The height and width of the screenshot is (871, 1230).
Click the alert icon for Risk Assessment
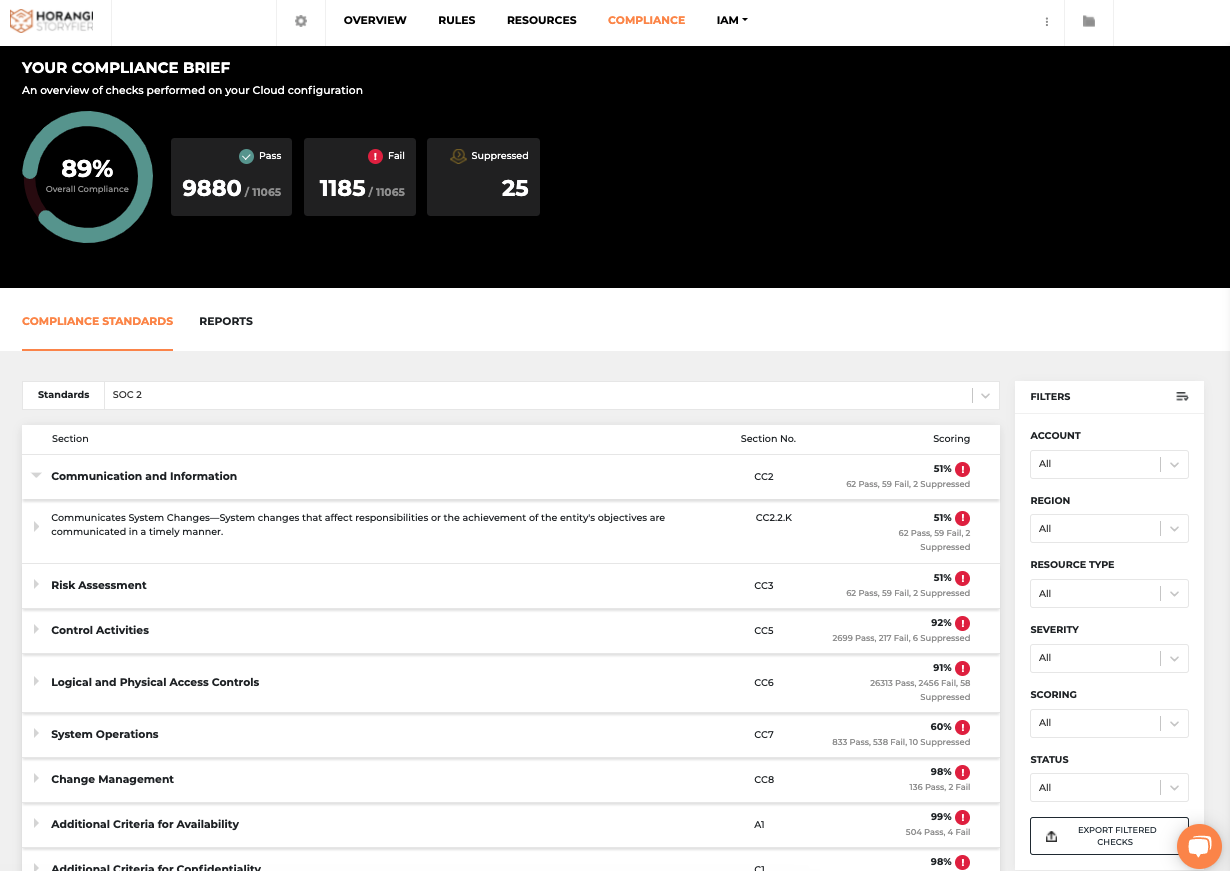coord(962,578)
